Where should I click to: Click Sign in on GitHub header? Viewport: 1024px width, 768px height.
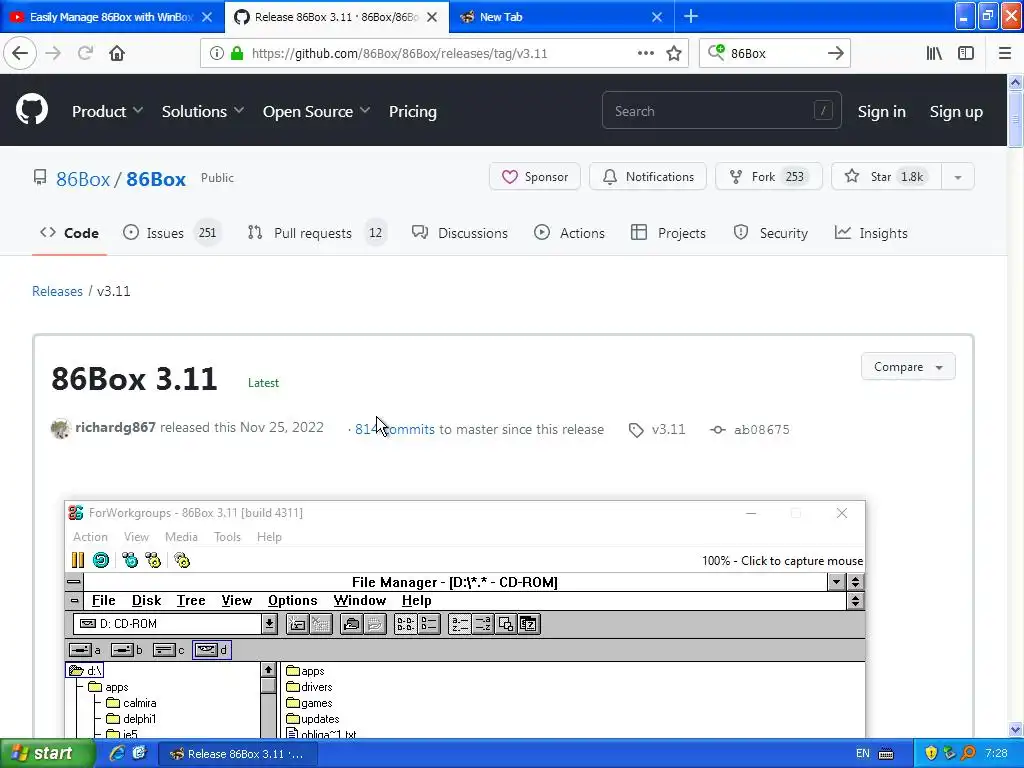882,112
